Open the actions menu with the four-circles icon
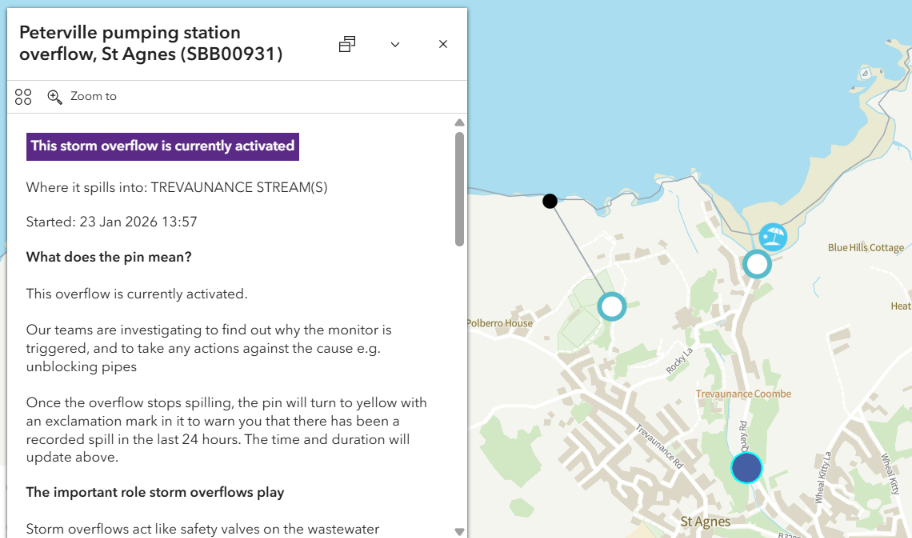The image size is (912, 538). pos(23,97)
